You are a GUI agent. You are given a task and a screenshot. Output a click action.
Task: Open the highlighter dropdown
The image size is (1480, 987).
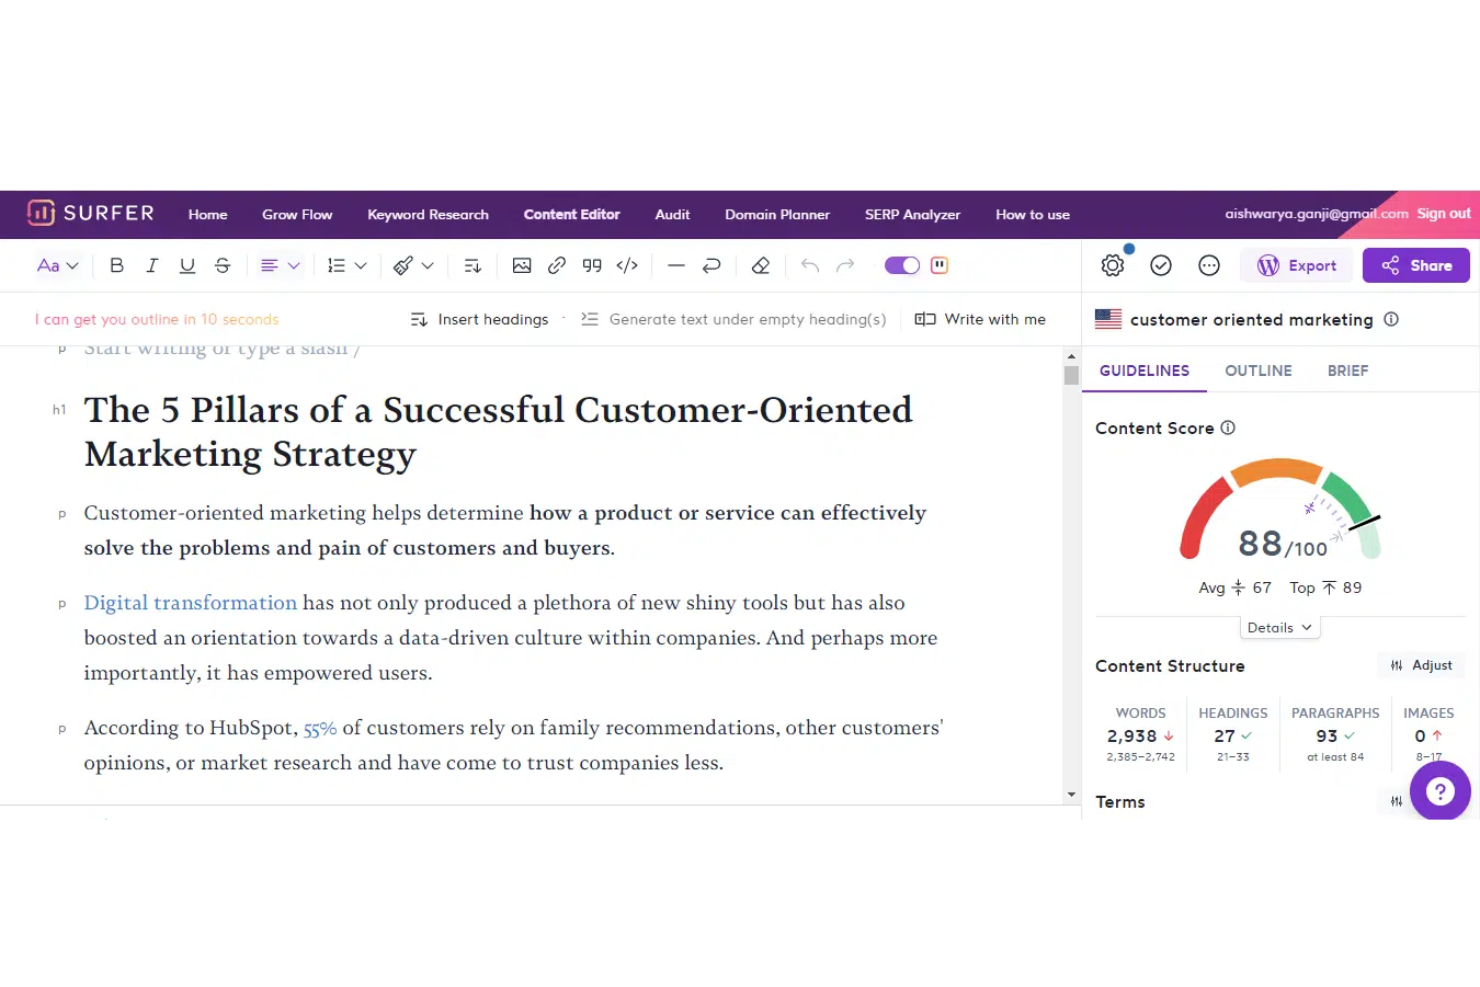click(413, 265)
